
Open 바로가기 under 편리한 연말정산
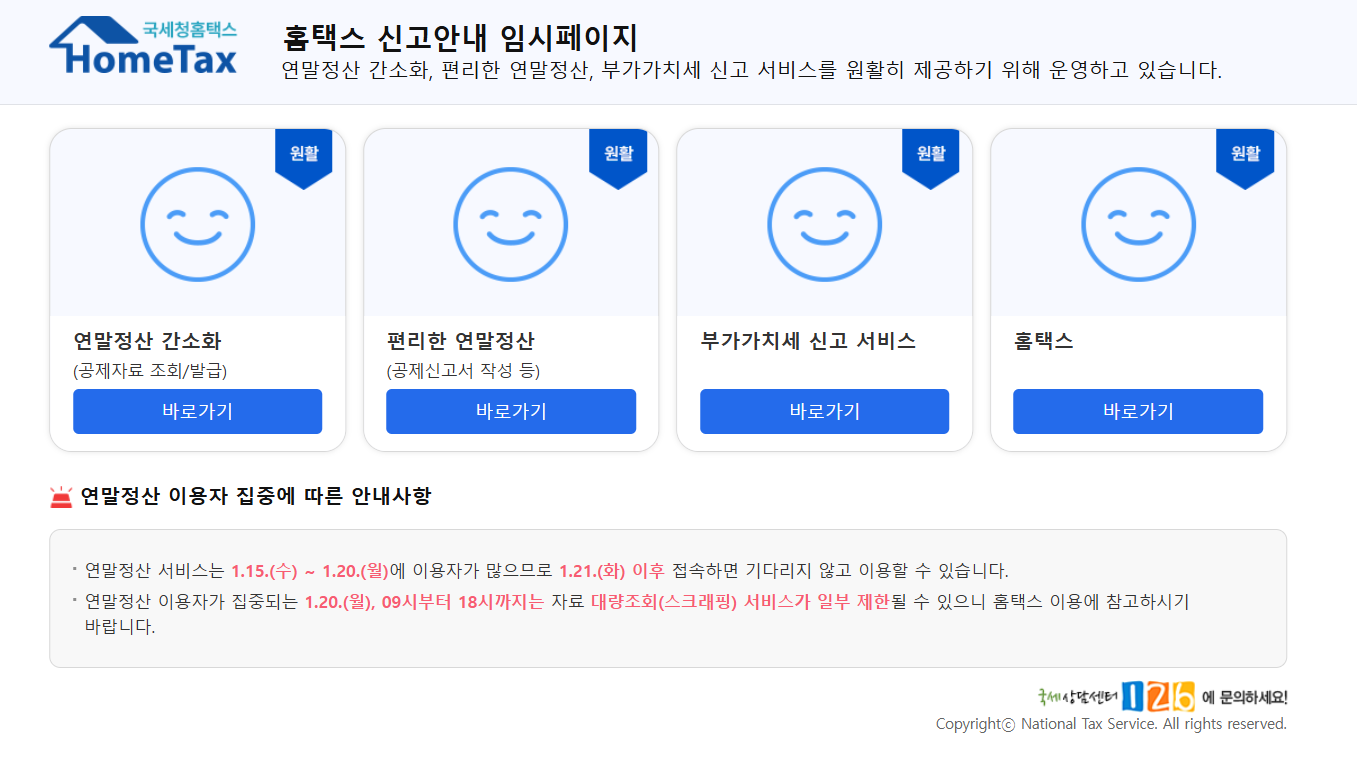pyautogui.click(x=511, y=411)
